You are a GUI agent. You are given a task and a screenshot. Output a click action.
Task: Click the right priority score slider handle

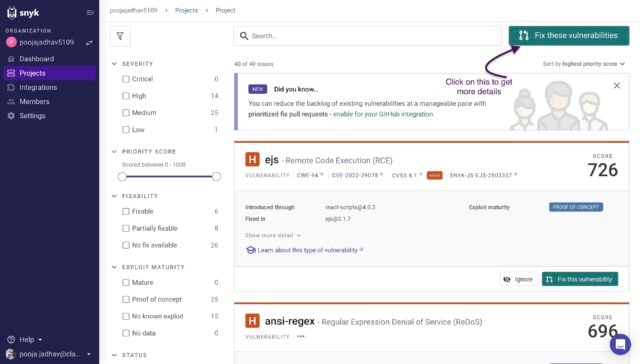(216, 176)
